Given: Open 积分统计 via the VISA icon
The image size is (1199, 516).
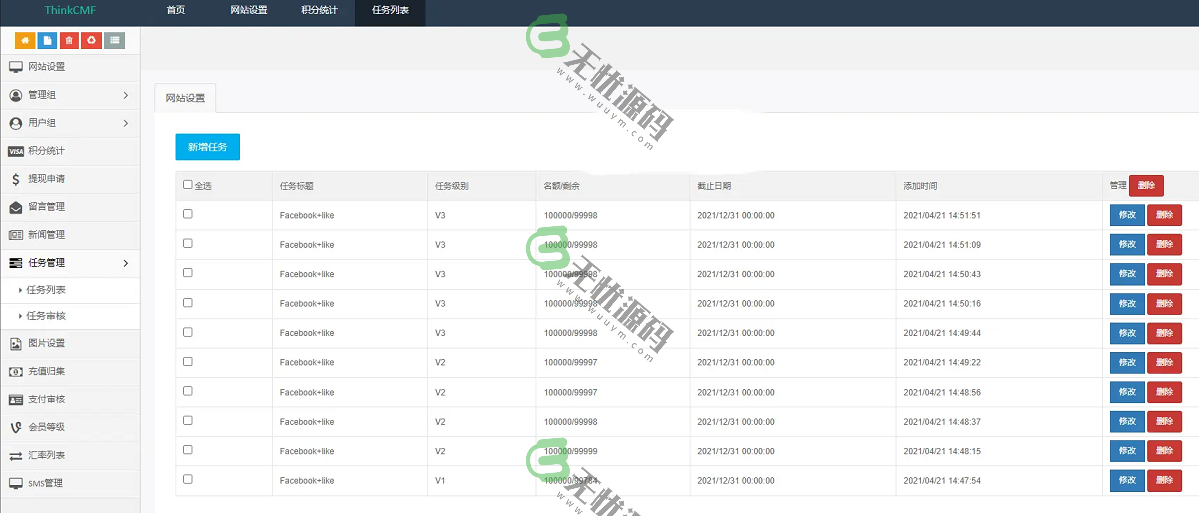Looking at the screenshot, I should (x=15, y=151).
